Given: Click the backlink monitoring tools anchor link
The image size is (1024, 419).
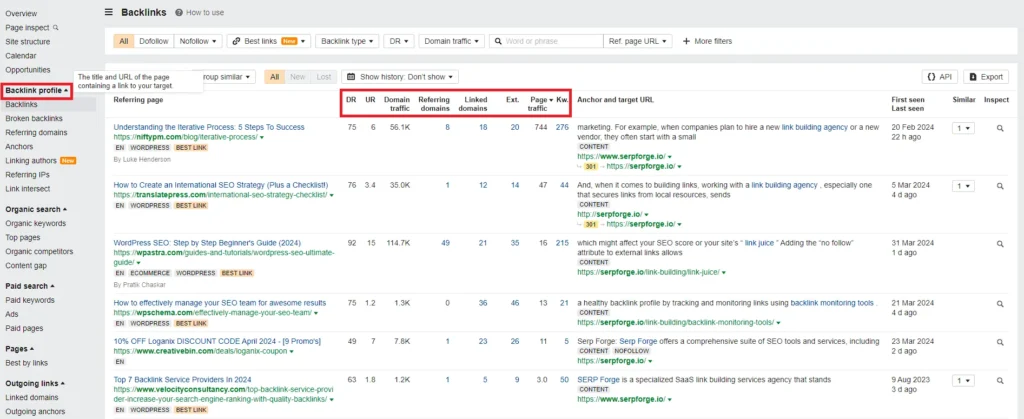Looking at the screenshot, I should 832,303.
